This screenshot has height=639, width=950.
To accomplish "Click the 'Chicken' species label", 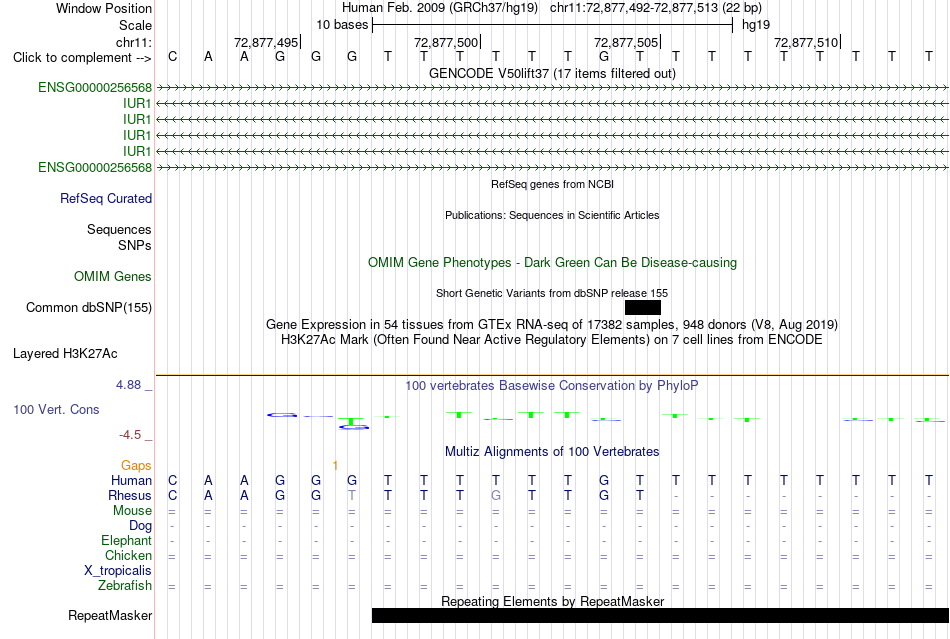I will tap(128, 555).
